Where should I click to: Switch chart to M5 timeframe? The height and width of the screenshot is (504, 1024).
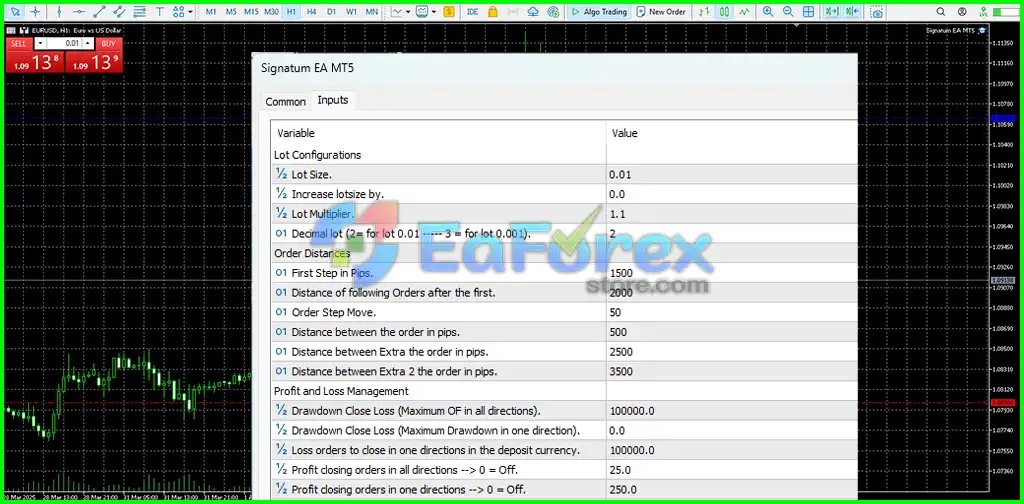(x=231, y=12)
